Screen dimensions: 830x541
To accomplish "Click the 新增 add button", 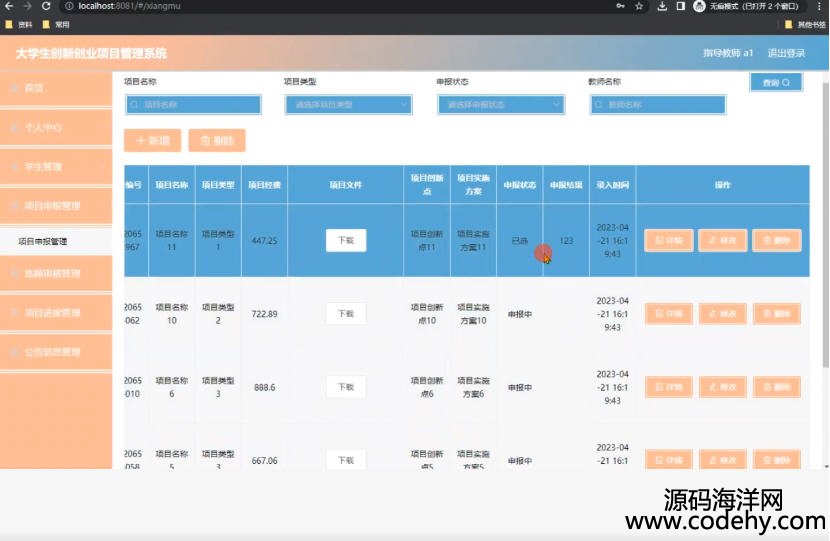I will (x=152, y=141).
